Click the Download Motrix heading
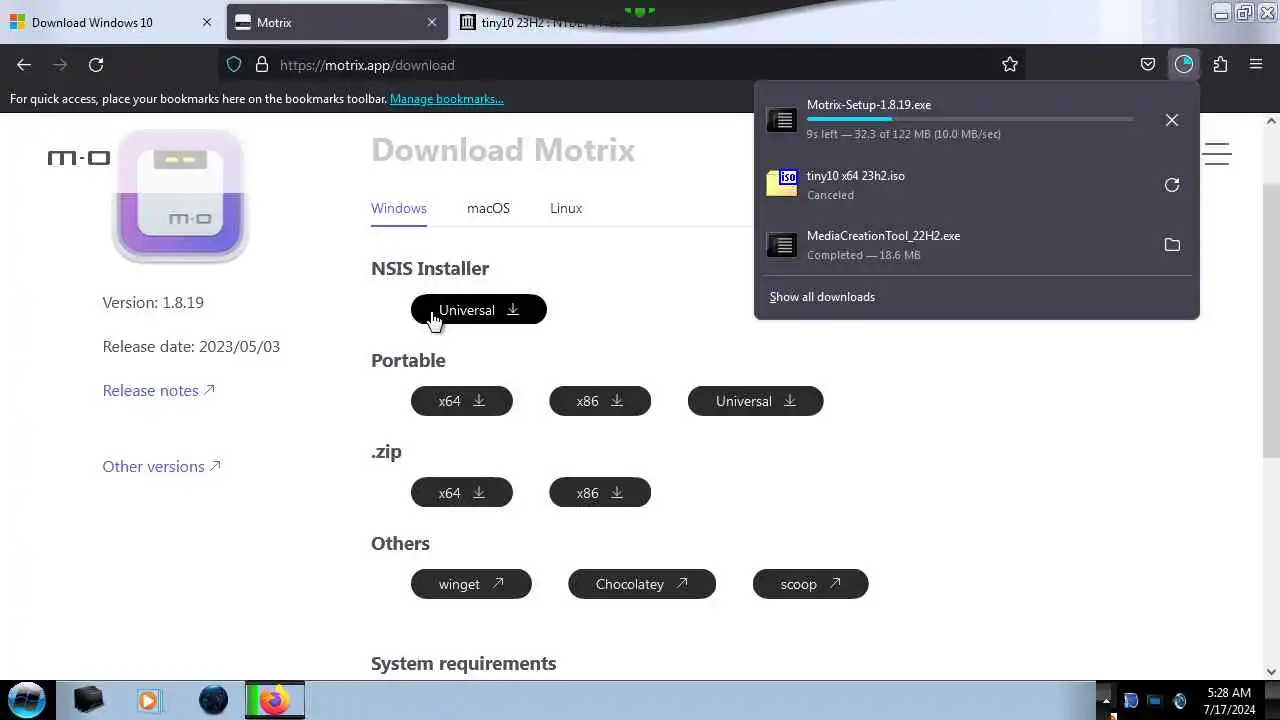 pos(503,150)
